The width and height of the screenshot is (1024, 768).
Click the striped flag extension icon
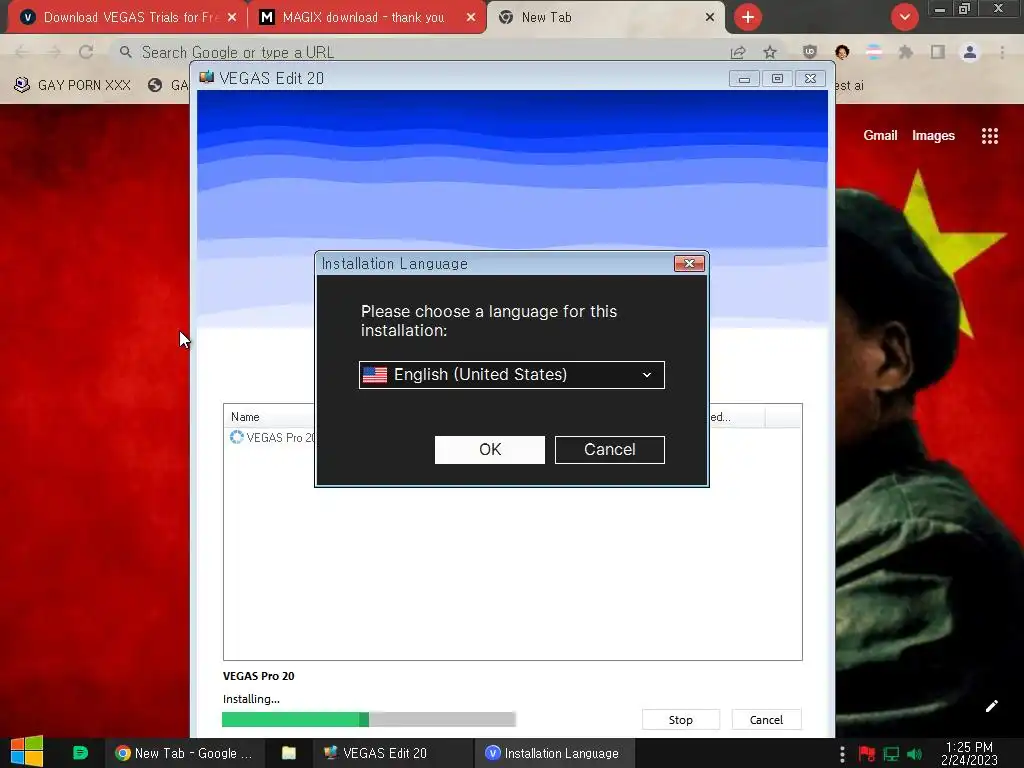[874, 52]
